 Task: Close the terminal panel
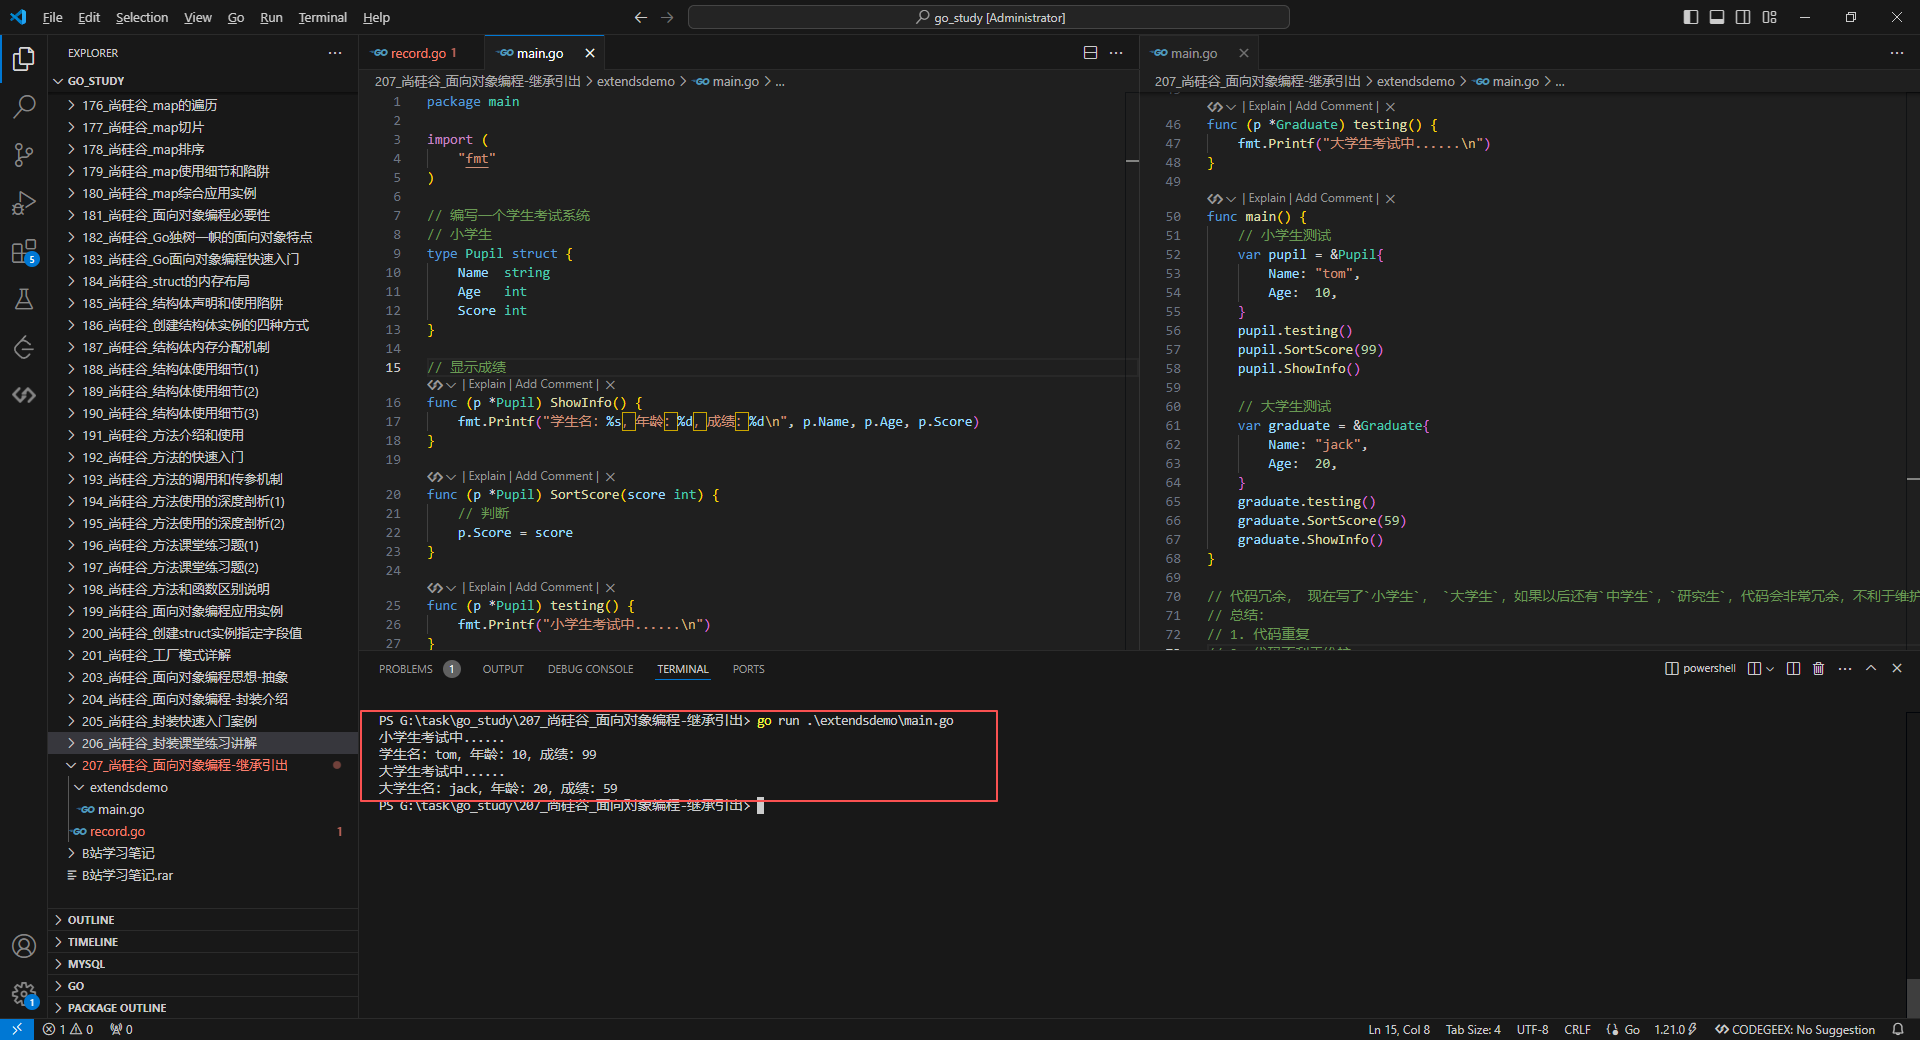(1897, 668)
